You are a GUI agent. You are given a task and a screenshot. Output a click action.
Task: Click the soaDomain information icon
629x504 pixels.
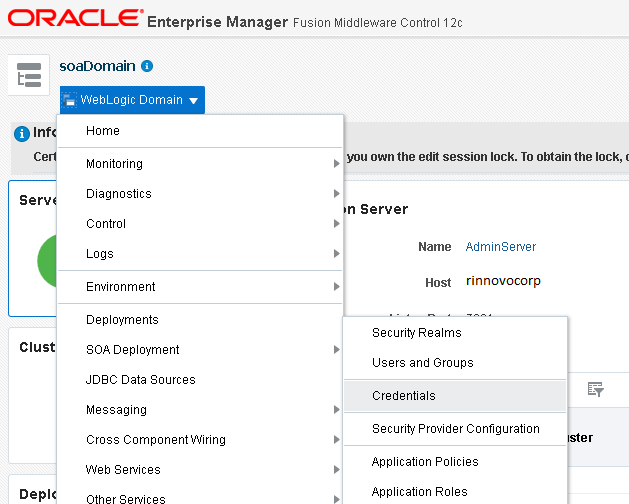click(x=147, y=66)
